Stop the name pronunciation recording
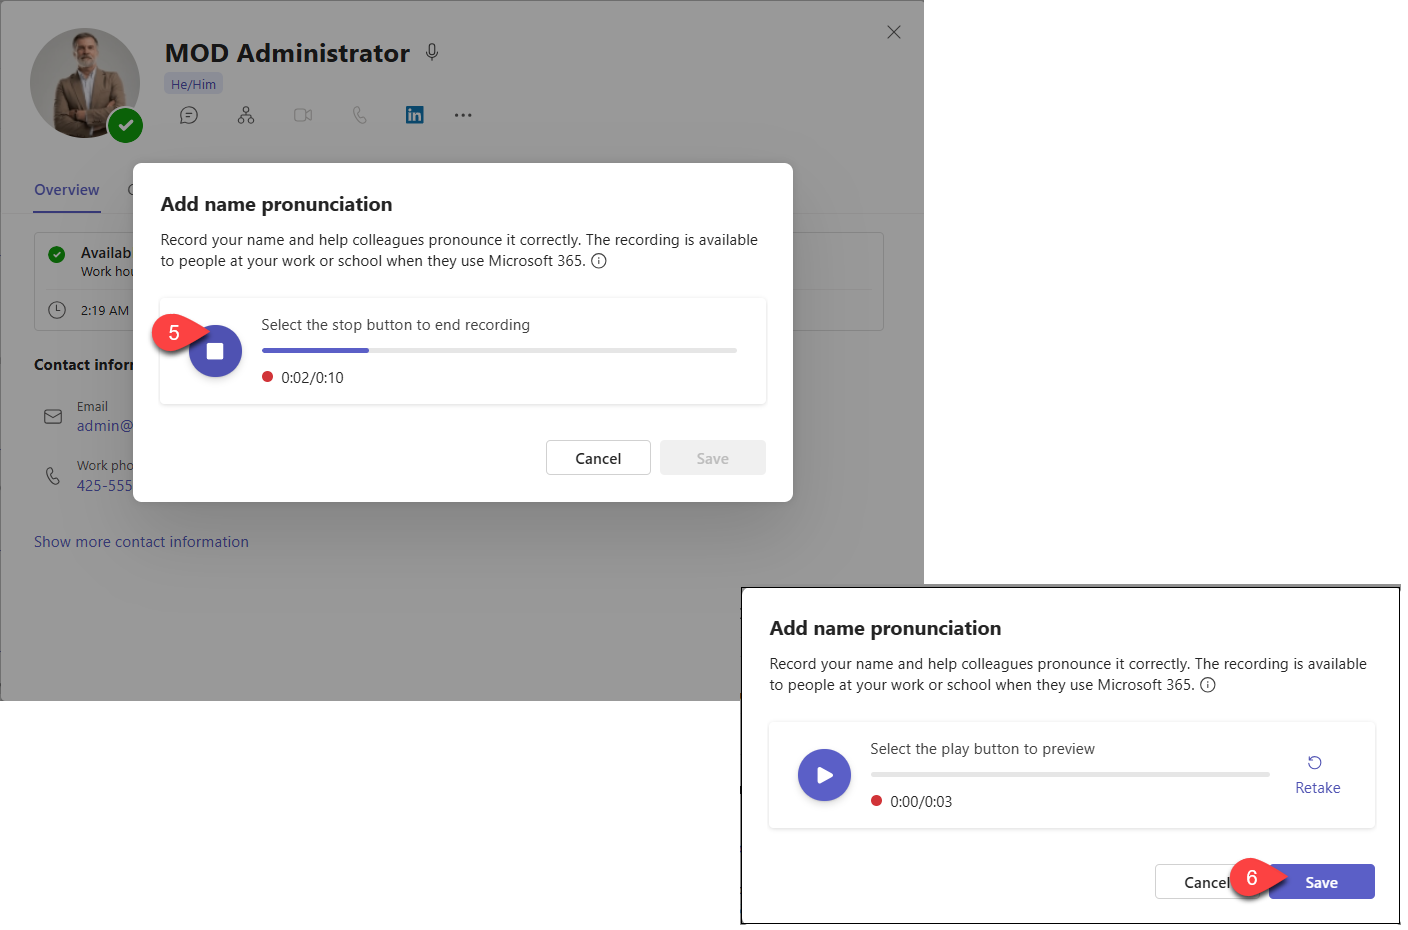The height and width of the screenshot is (930, 1408). [215, 351]
